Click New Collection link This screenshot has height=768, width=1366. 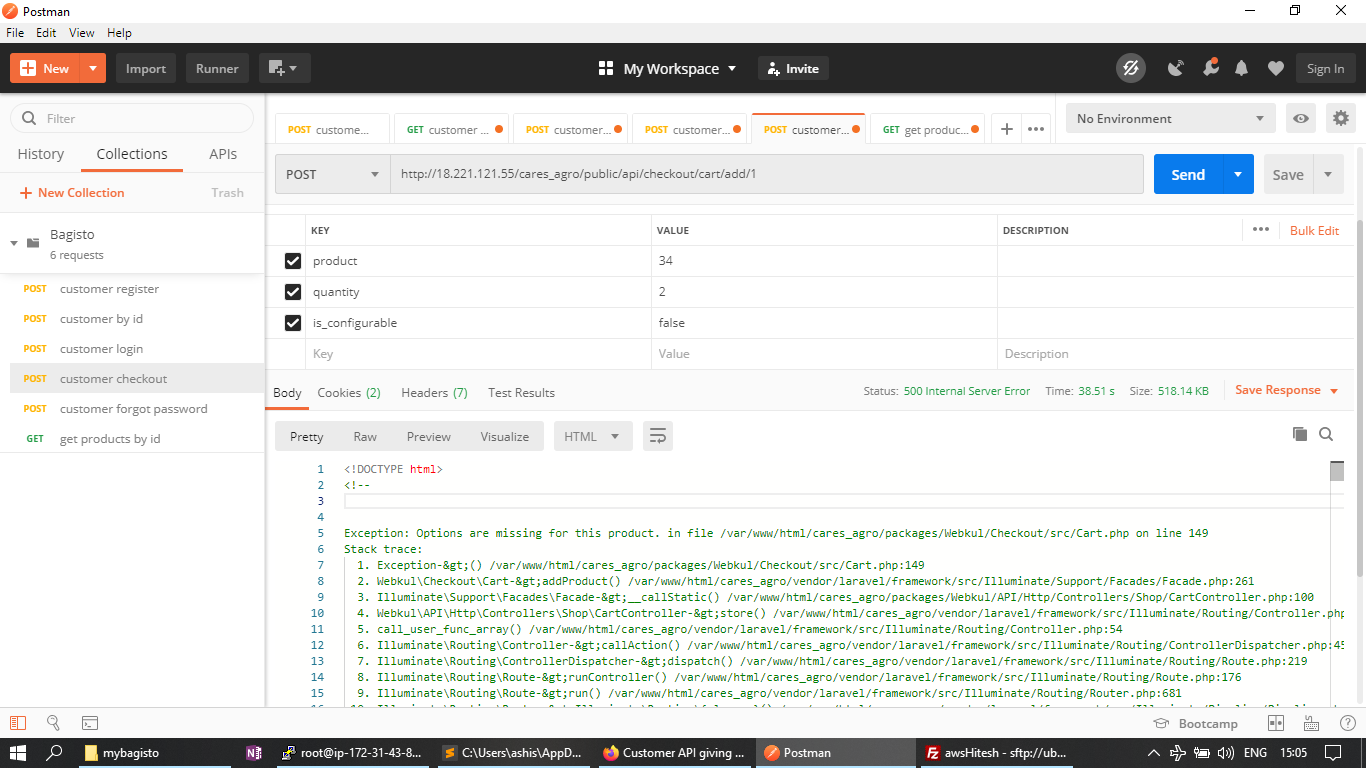72,193
